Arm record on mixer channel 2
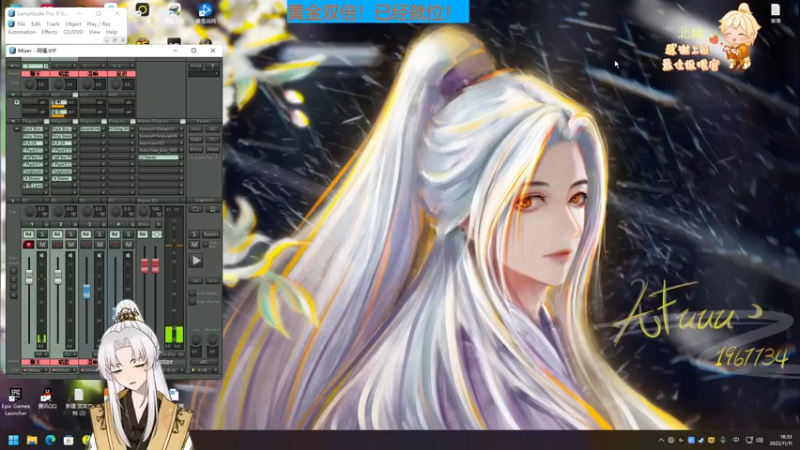The image size is (800, 450). point(57,245)
